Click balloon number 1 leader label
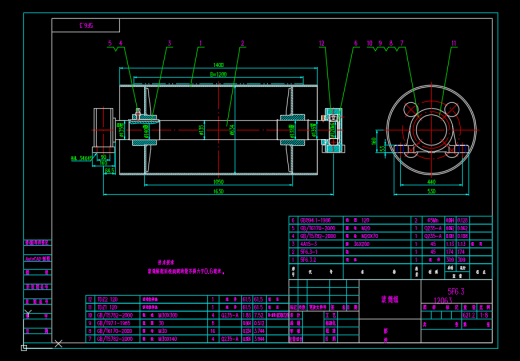Viewport: 520px width, 361px height. [200, 43]
